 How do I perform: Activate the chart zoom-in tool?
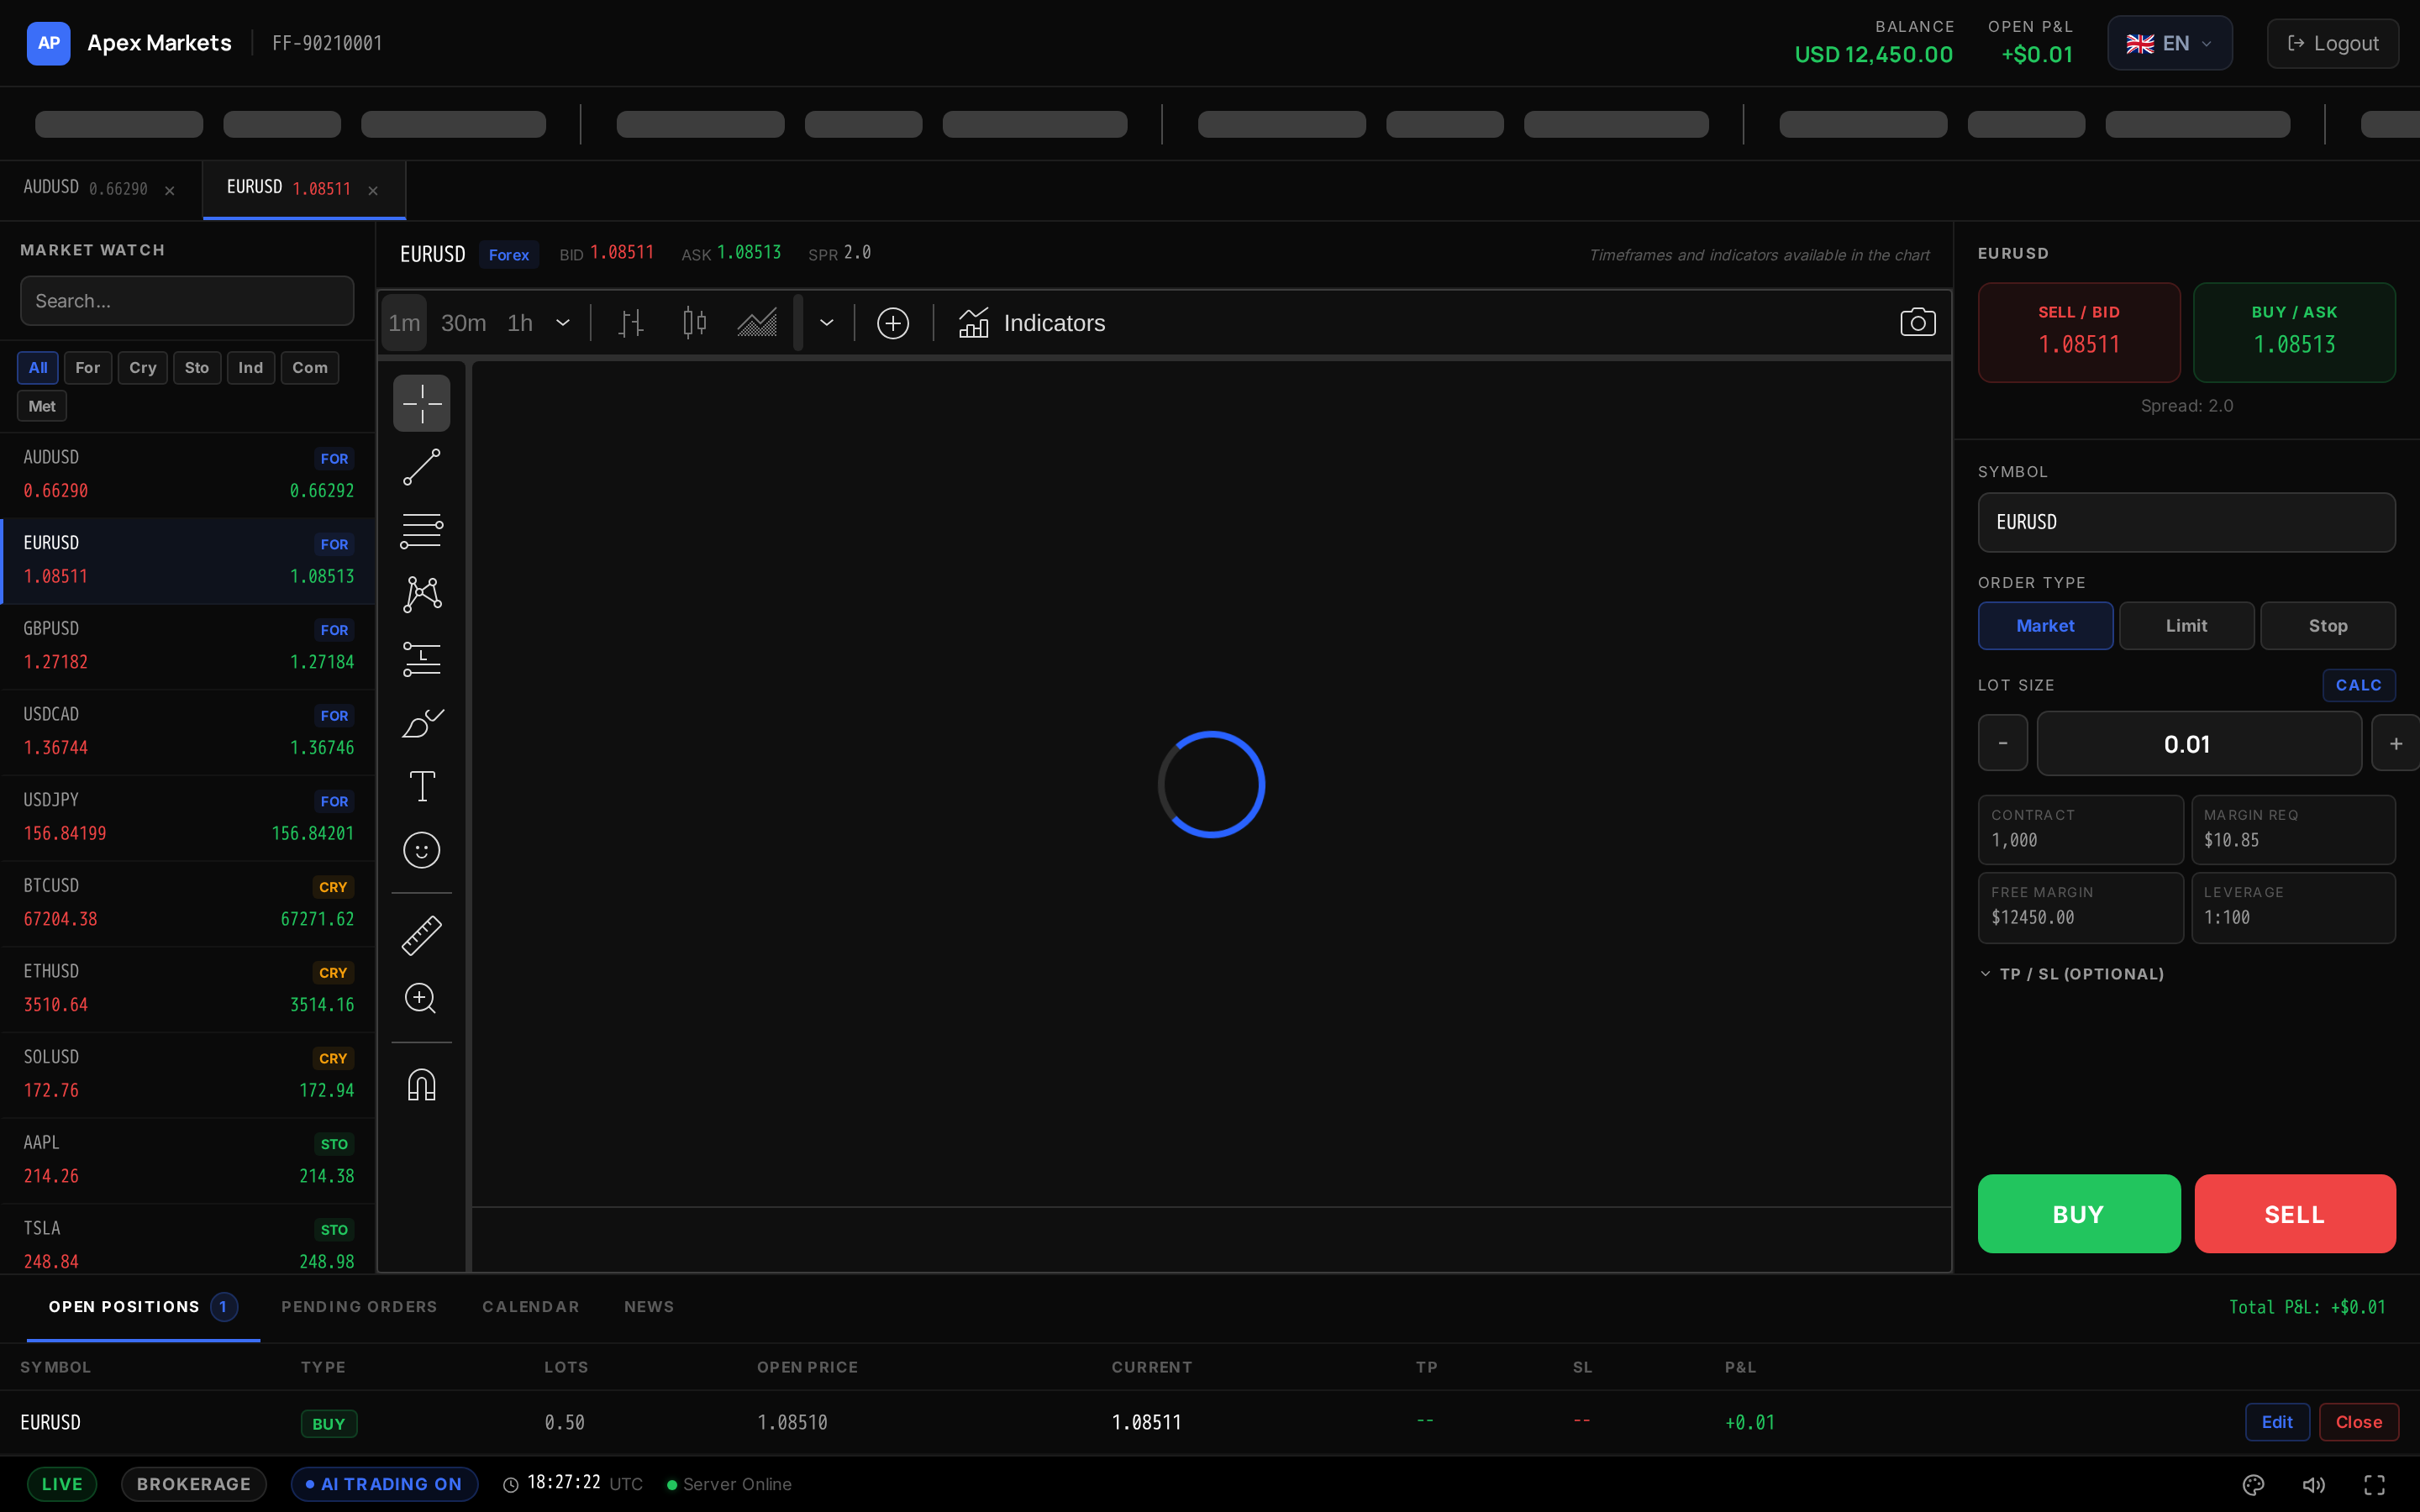(x=421, y=998)
